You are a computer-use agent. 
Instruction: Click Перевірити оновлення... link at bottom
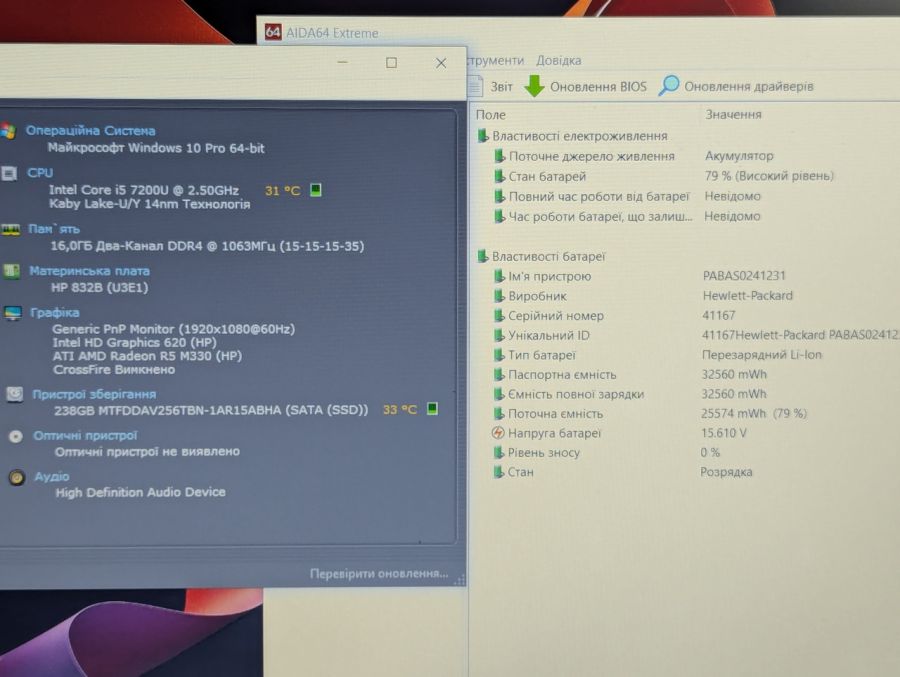[x=379, y=573]
